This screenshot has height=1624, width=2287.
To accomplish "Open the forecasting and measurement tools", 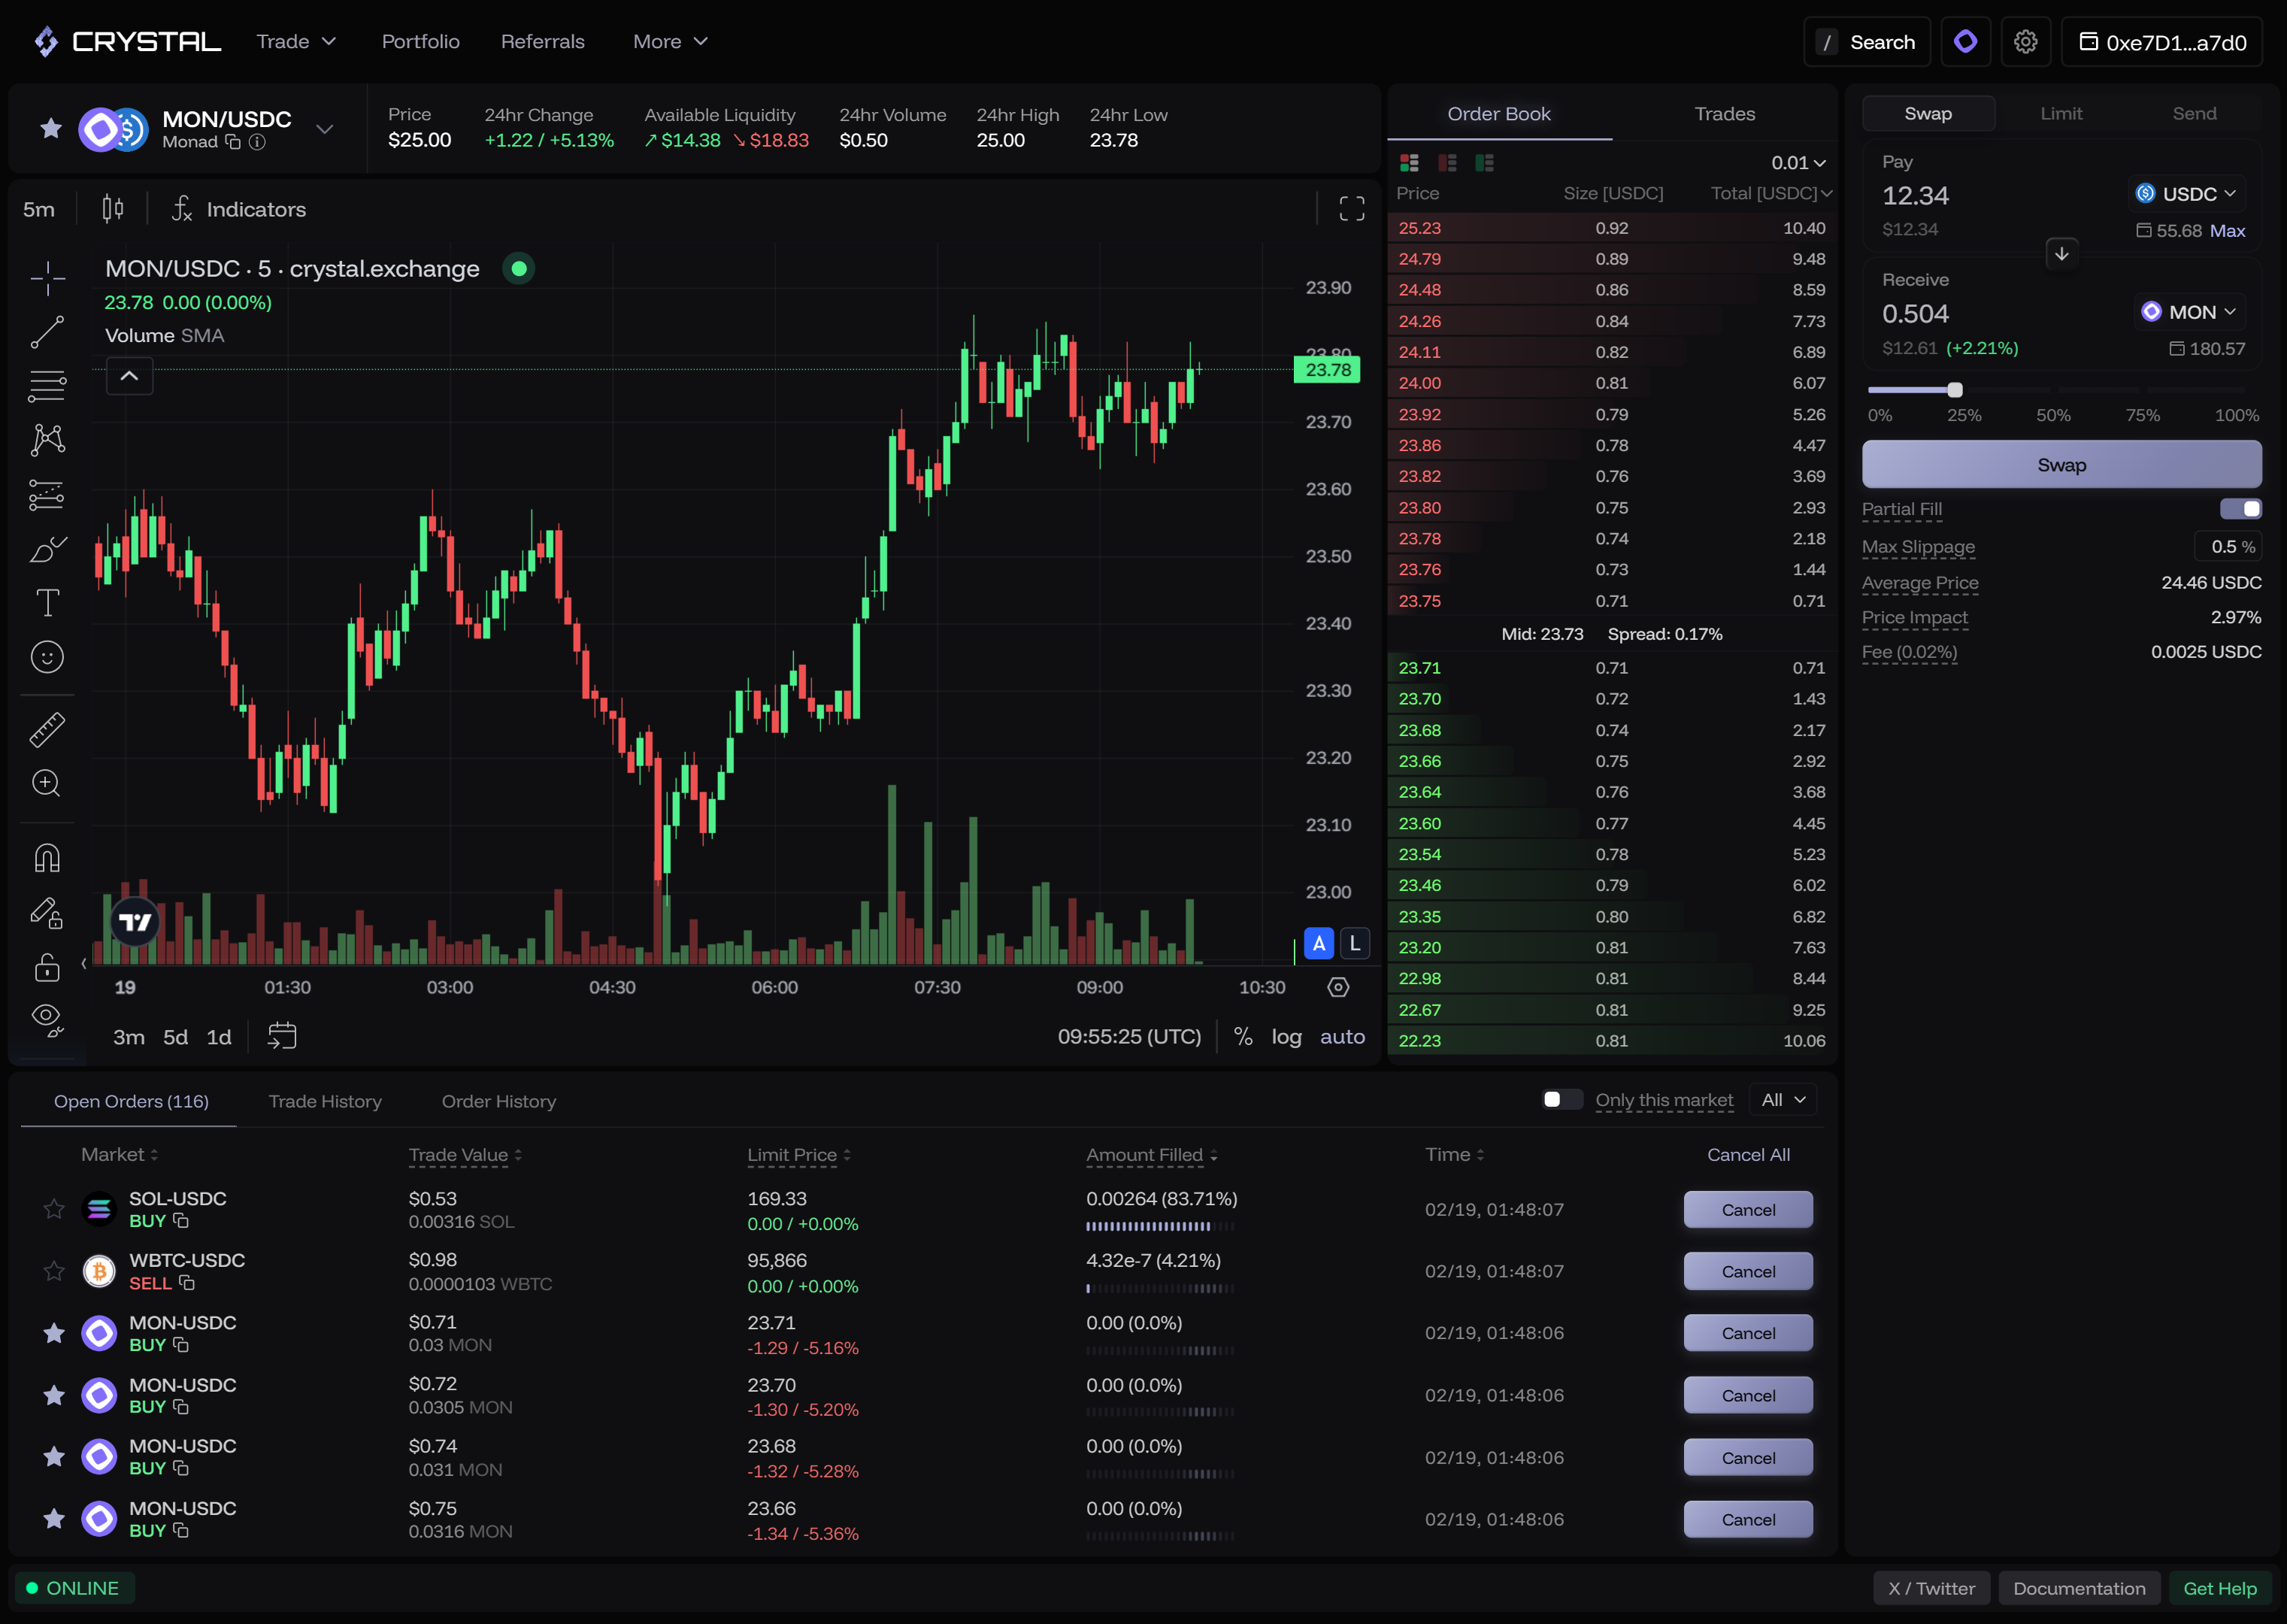I will (x=47, y=494).
